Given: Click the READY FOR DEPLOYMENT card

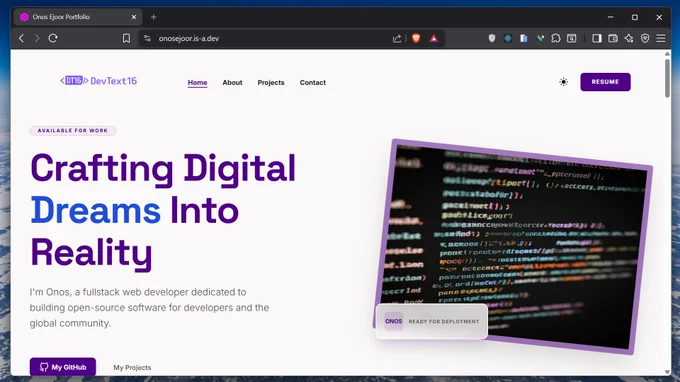Looking at the screenshot, I should [432, 321].
